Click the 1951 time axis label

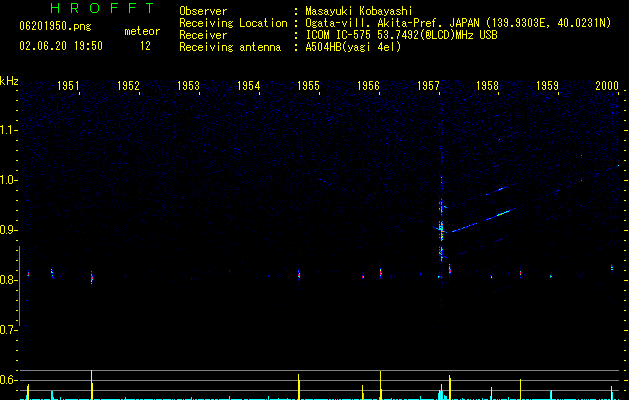(x=68, y=85)
